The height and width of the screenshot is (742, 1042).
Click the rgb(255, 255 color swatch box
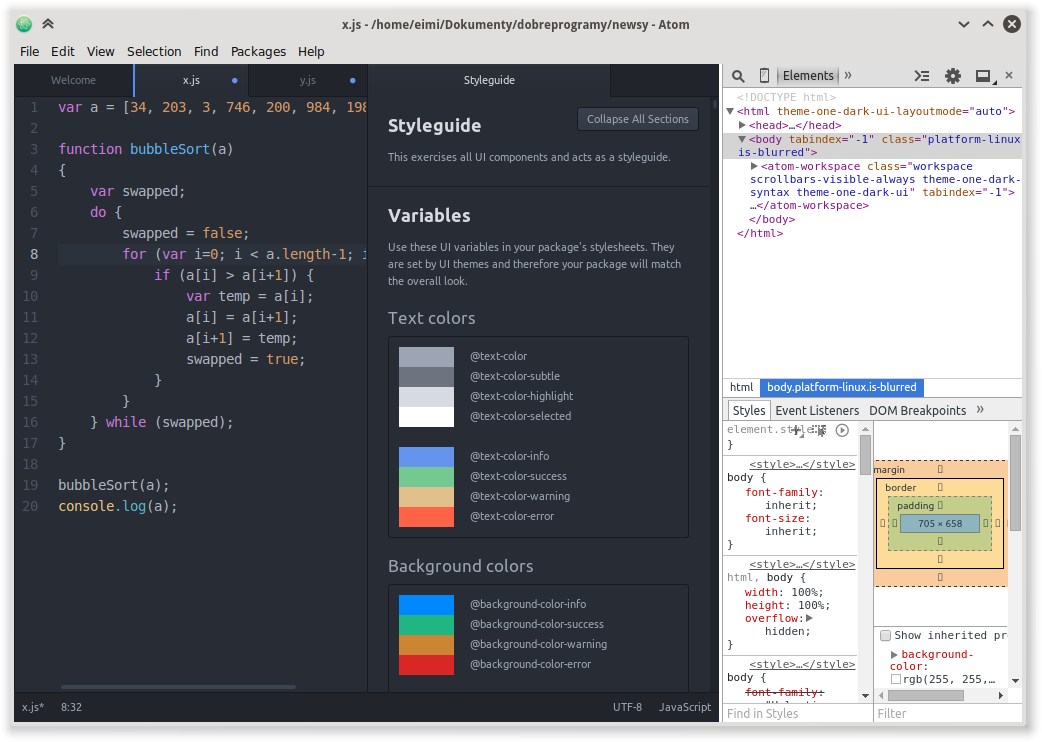pos(896,679)
